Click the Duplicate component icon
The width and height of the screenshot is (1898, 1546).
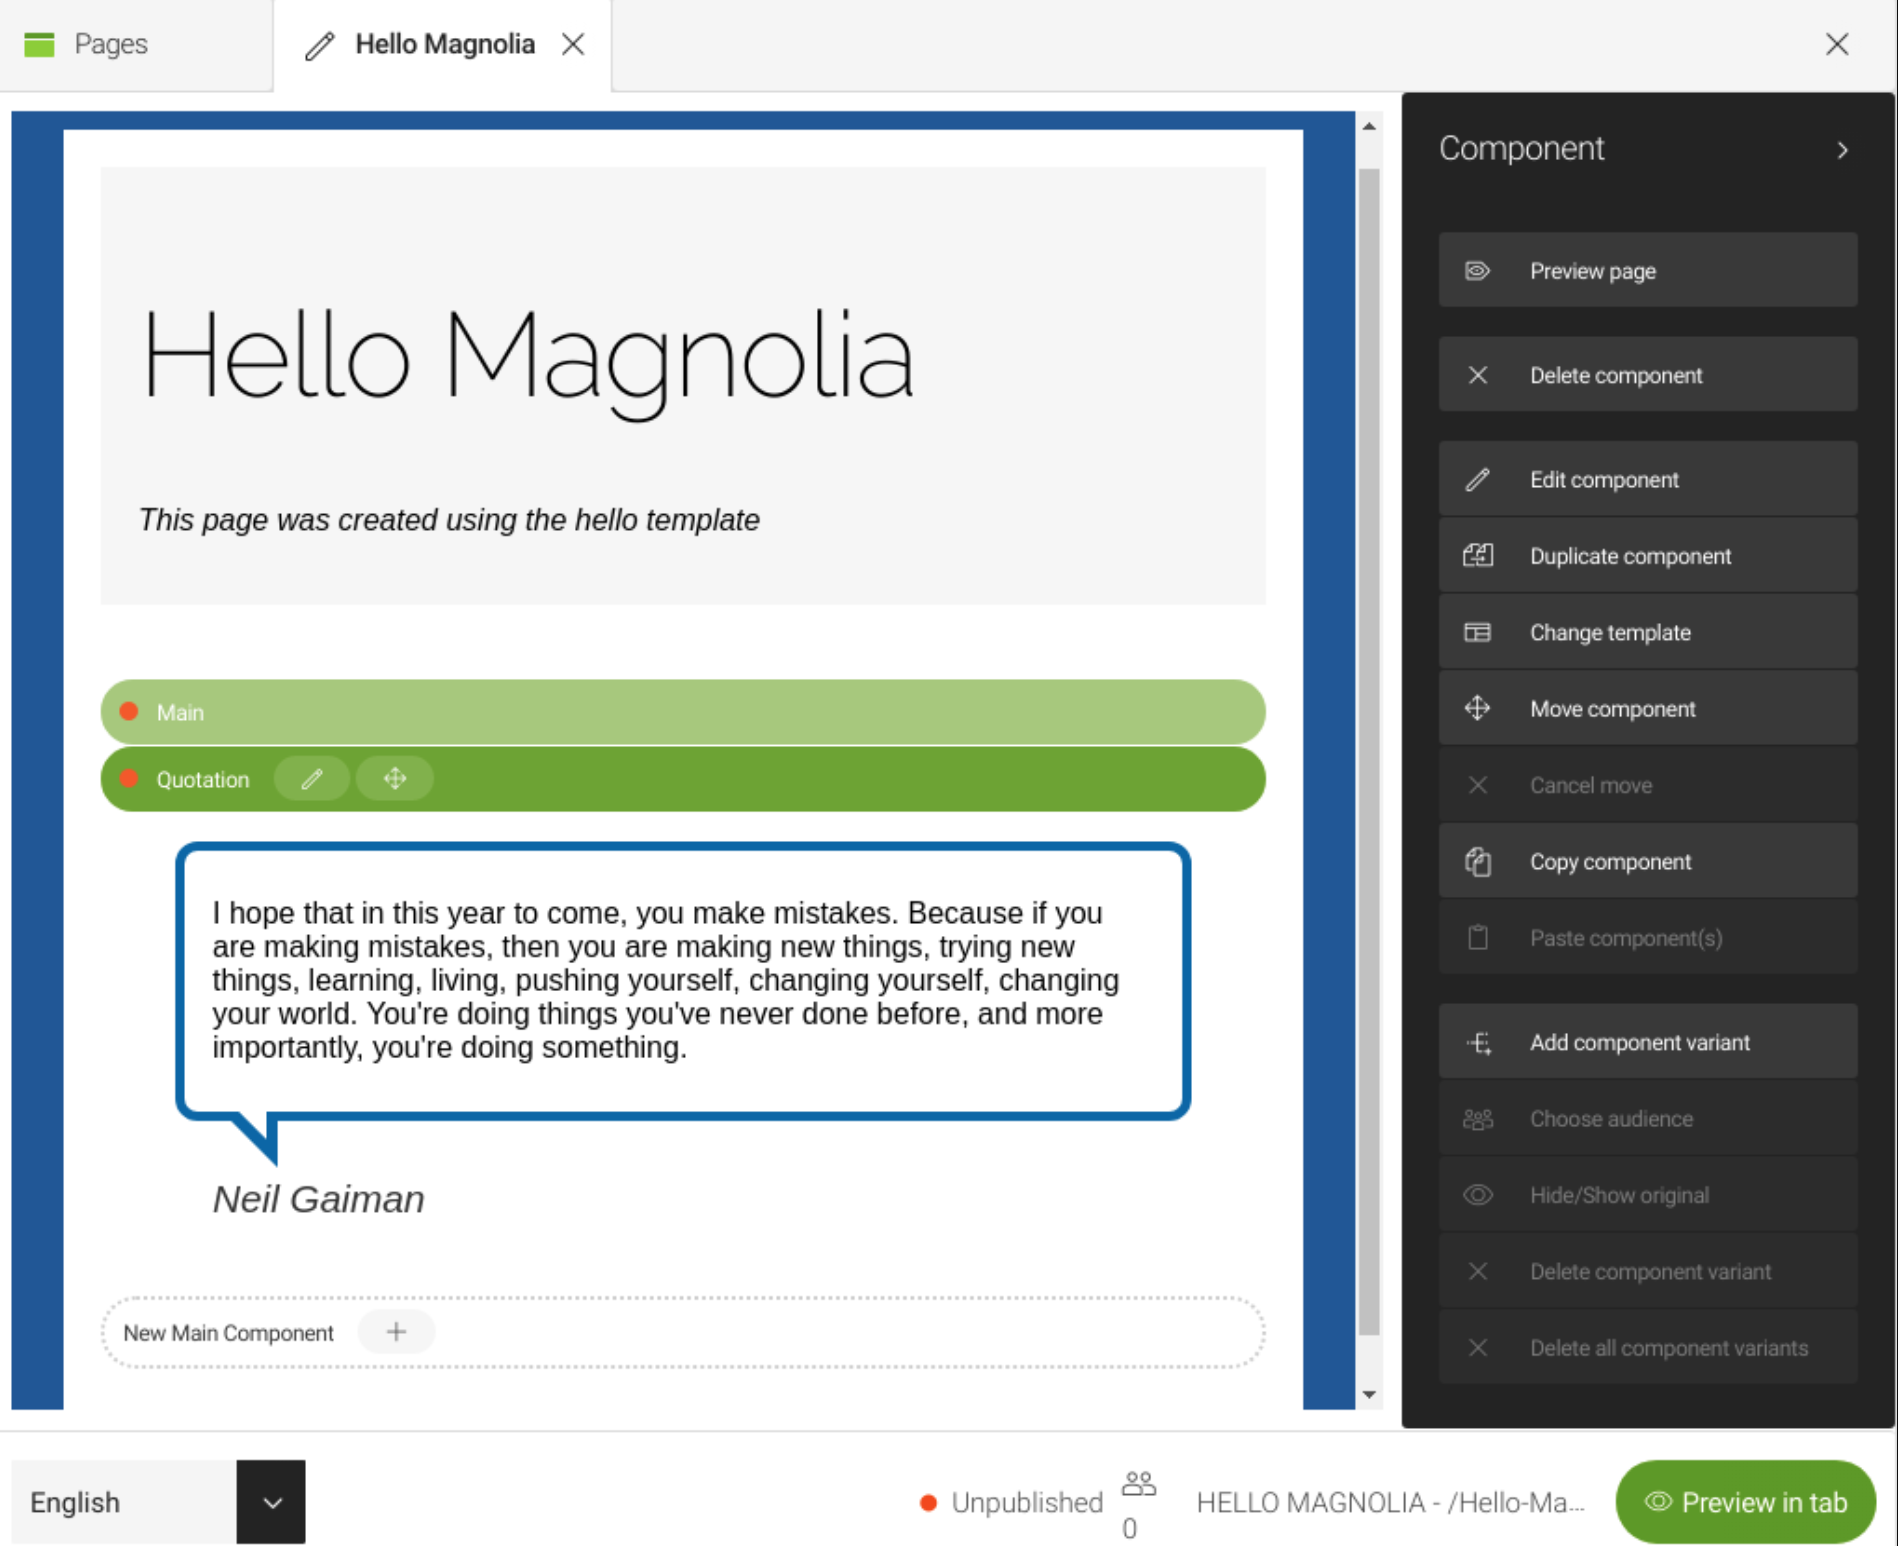pos(1477,556)
